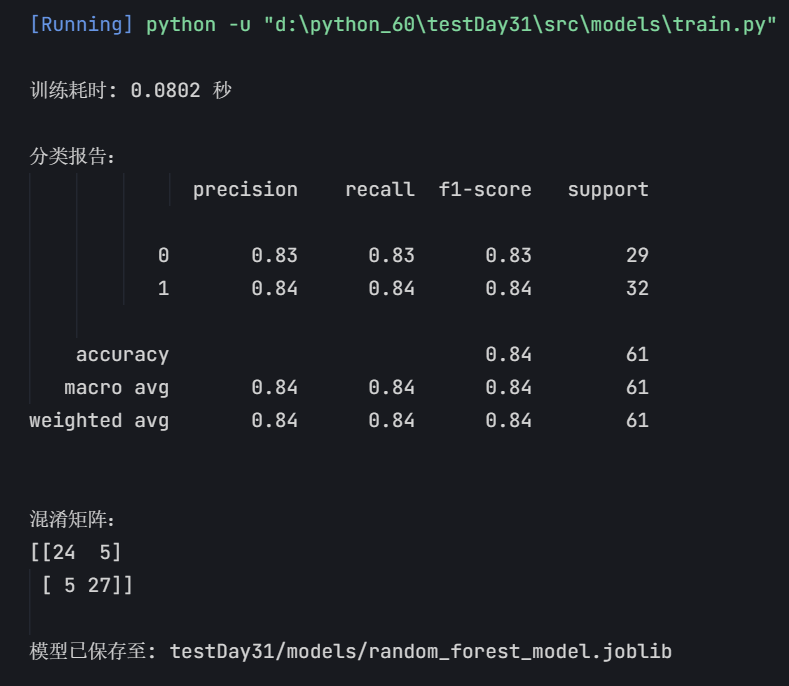Click the 'recall' column header
The image size is (789, 686).
pos(380,190)
